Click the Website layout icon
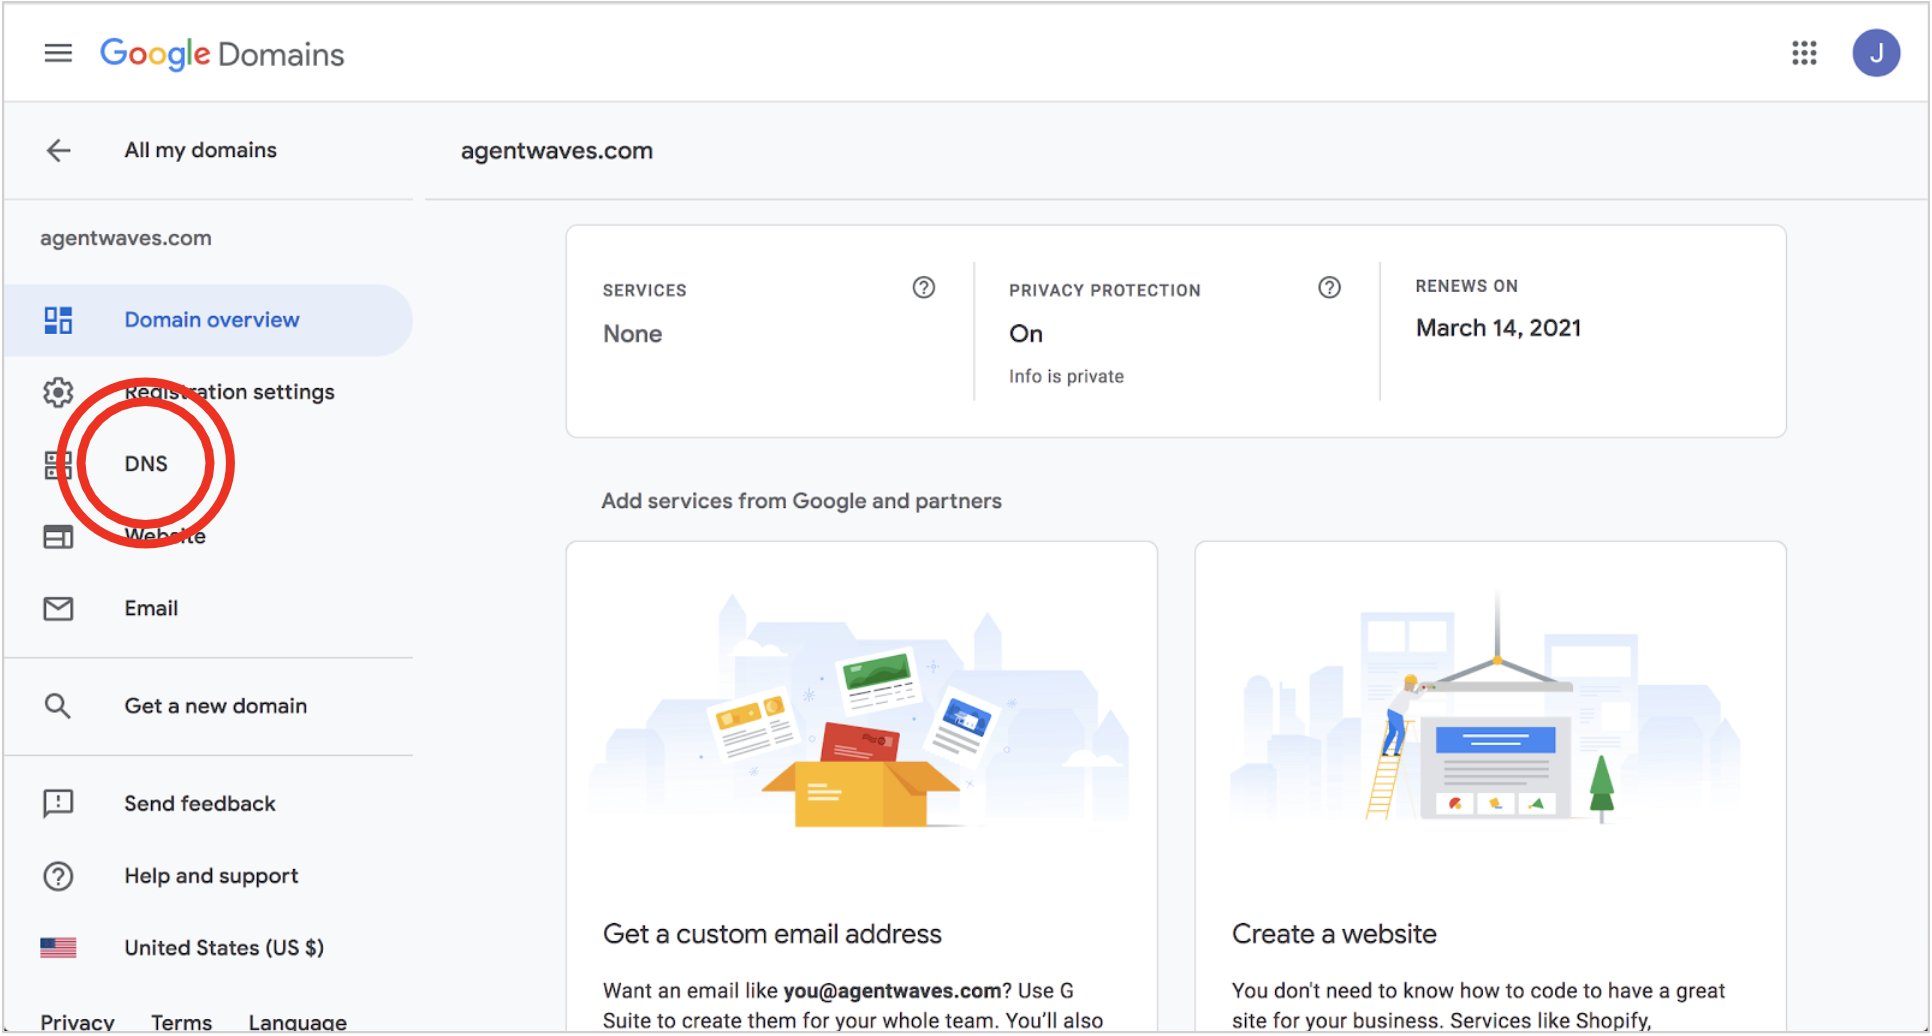The width and height of the screenshot is (1932, 1036). 58,537
